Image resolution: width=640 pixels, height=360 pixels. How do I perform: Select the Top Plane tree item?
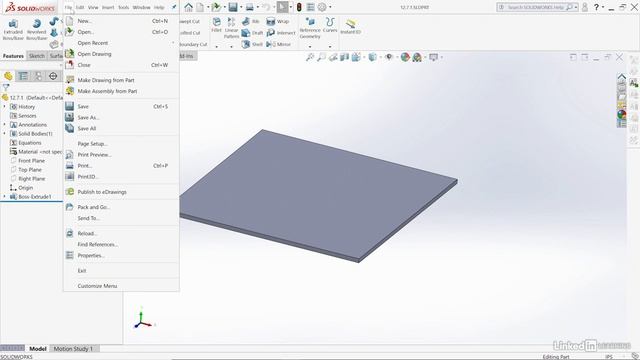[26, 169]
